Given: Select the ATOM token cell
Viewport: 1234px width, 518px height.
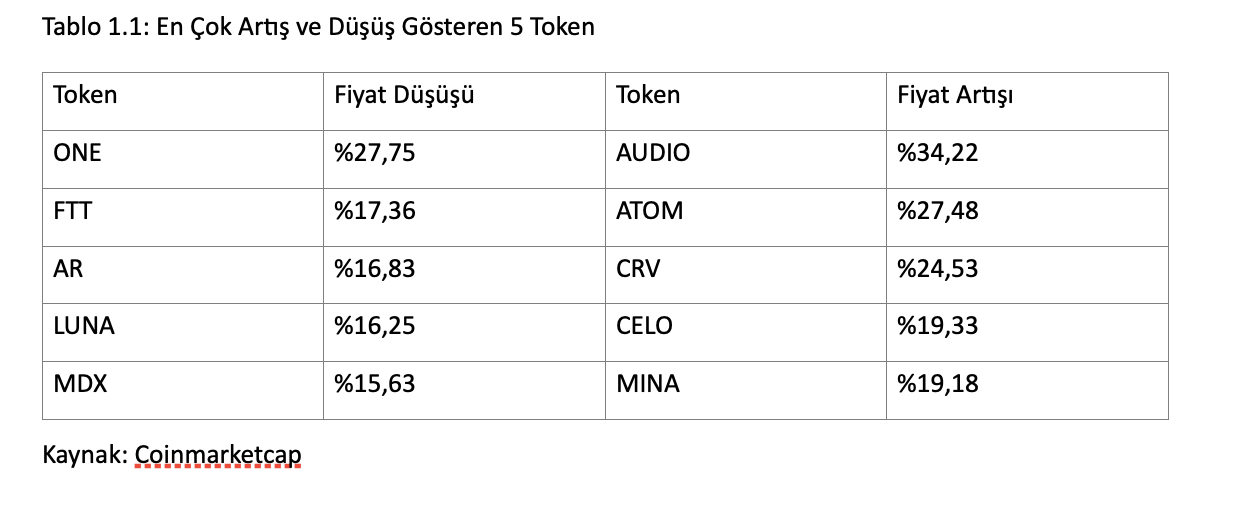Looking at the screenshot, I should (x=746, y=217).
